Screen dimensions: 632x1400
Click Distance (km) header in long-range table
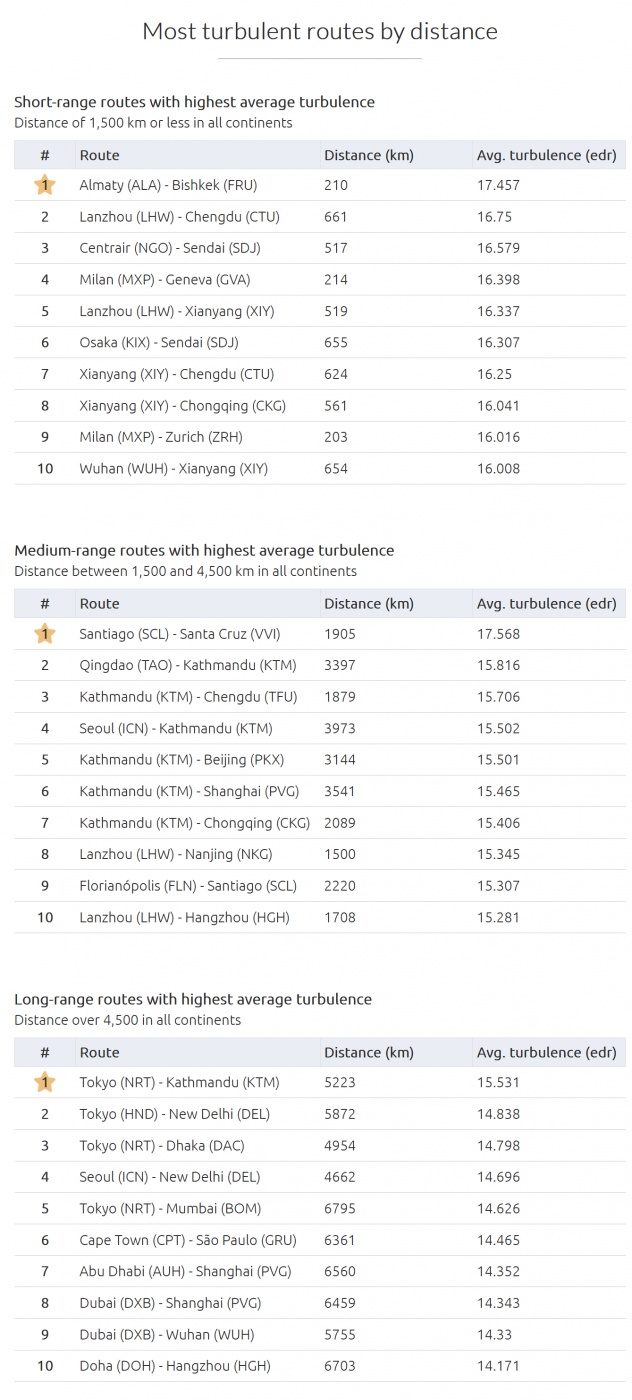coord(368,1052)
